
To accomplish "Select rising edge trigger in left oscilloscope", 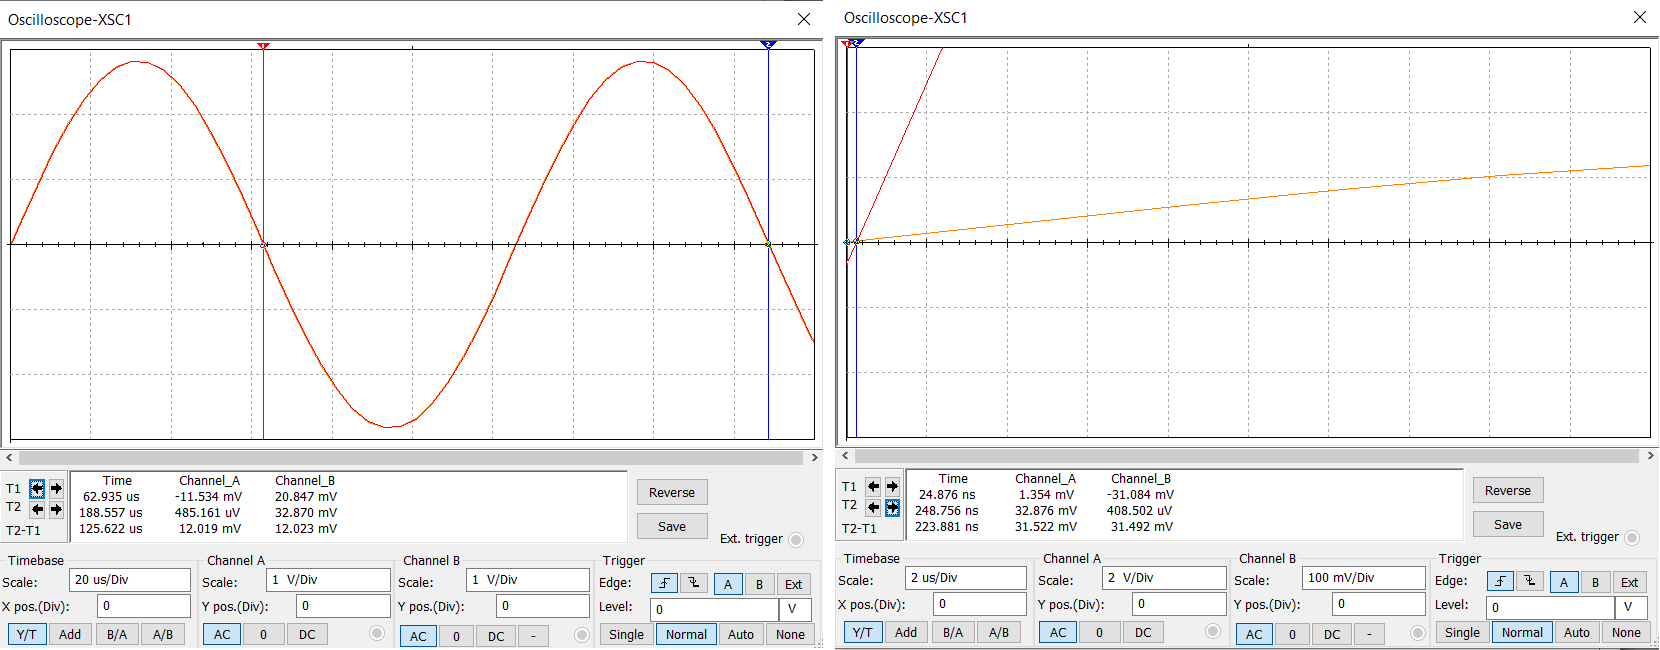I will [x=664, y=584].
